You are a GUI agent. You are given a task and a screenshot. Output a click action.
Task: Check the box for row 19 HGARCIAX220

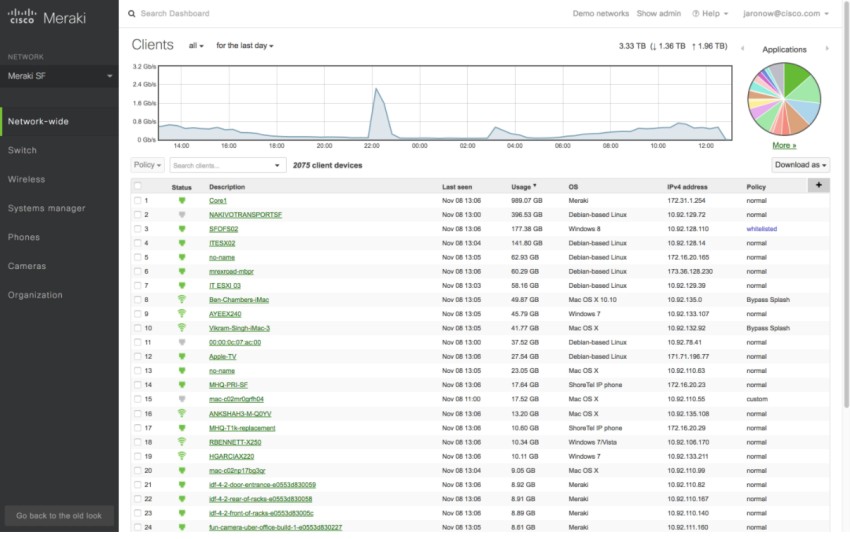[138, 456]
